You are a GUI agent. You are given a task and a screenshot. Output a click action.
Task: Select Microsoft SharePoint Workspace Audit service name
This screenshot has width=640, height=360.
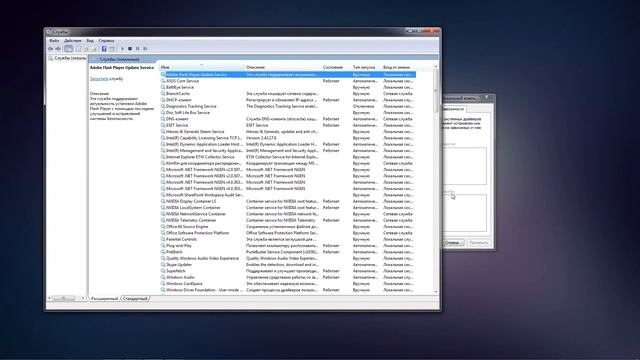[x=204, y=195]
